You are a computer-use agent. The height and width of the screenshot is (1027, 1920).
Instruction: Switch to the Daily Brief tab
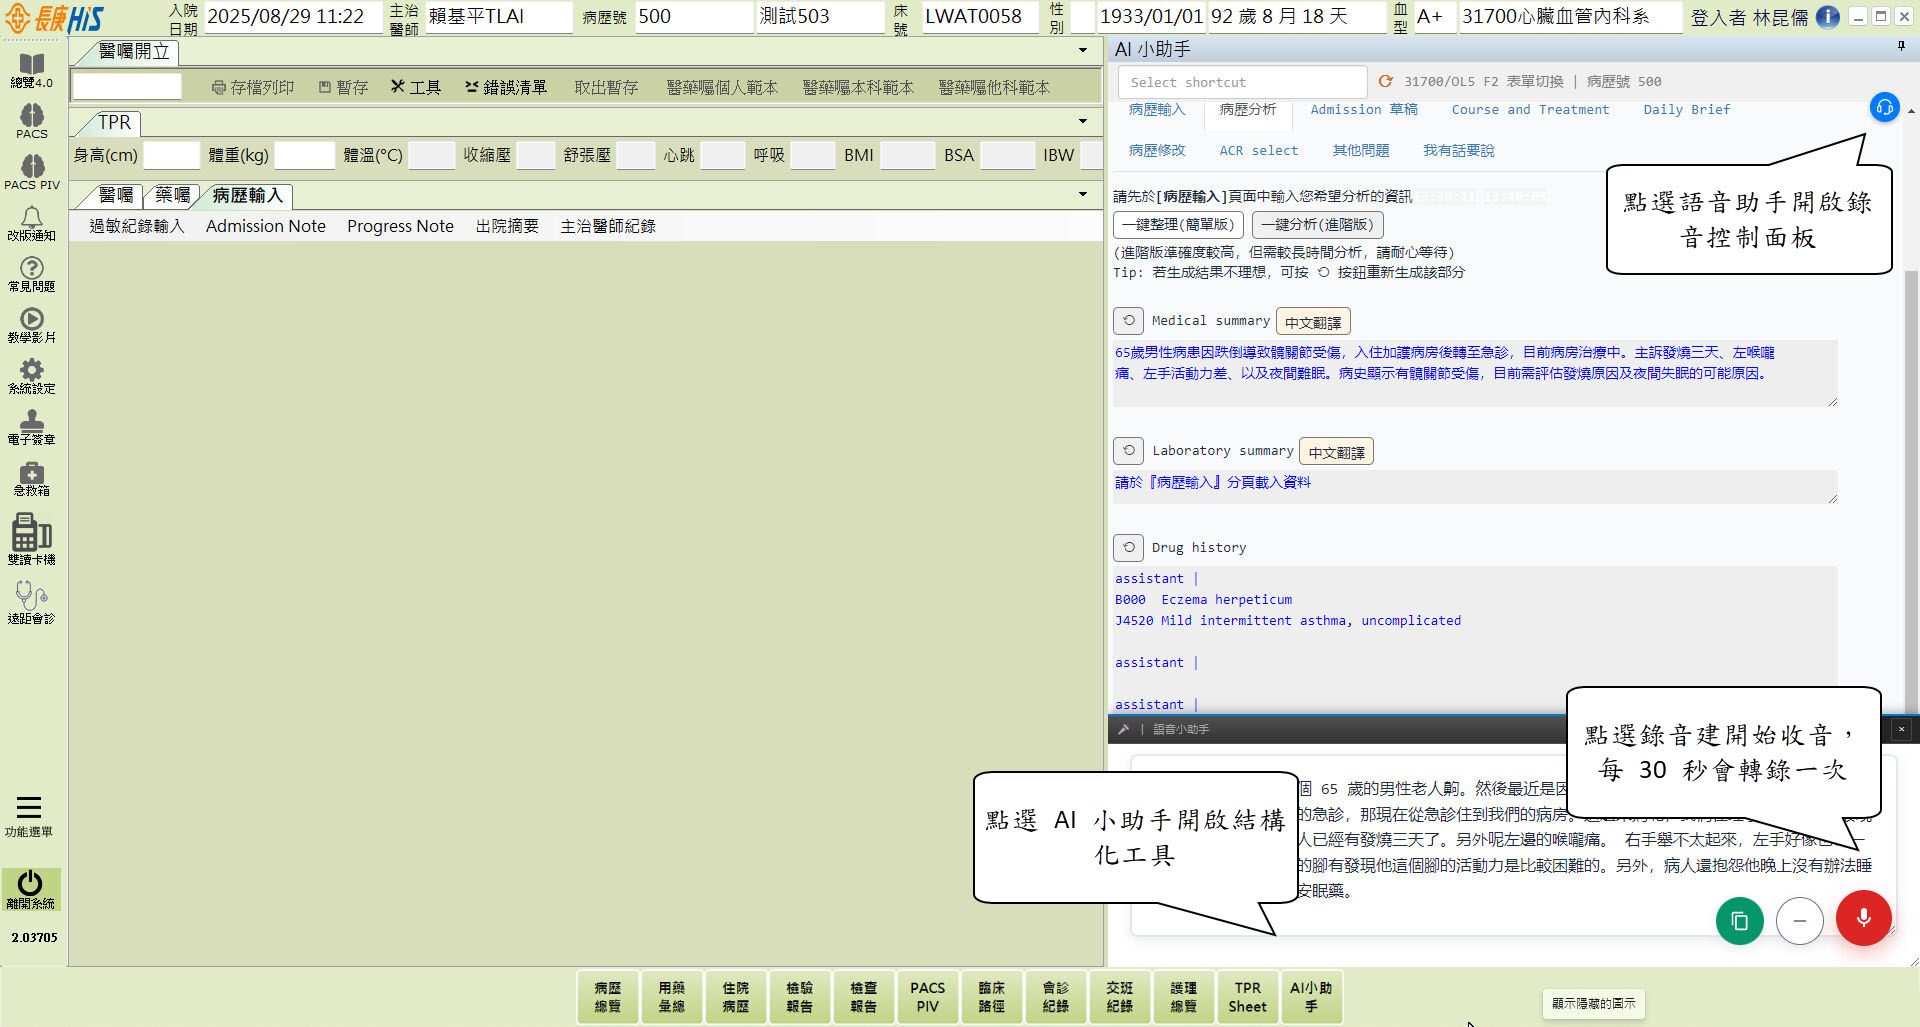[x=1686, y=110]
